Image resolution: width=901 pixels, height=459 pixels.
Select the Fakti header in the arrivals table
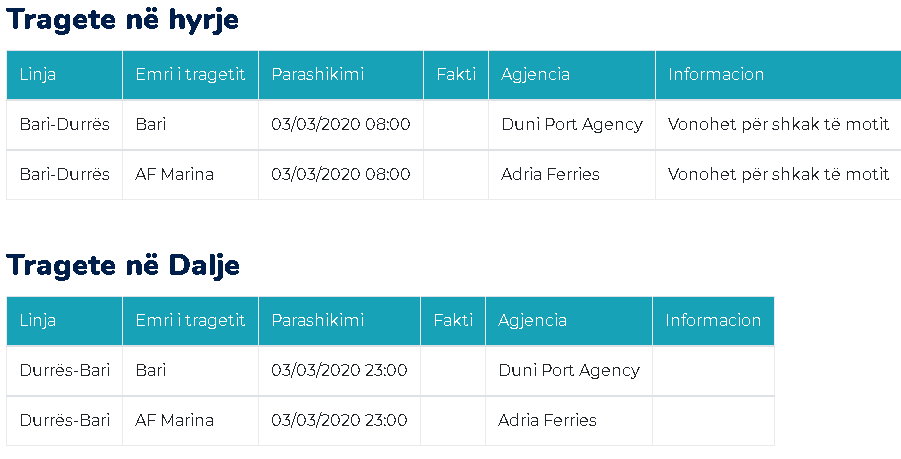point(456,75)
